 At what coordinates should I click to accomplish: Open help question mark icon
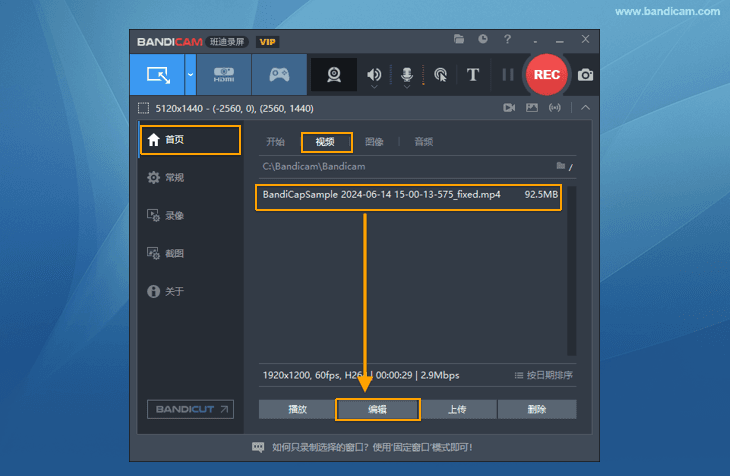[x=507, y=39]
